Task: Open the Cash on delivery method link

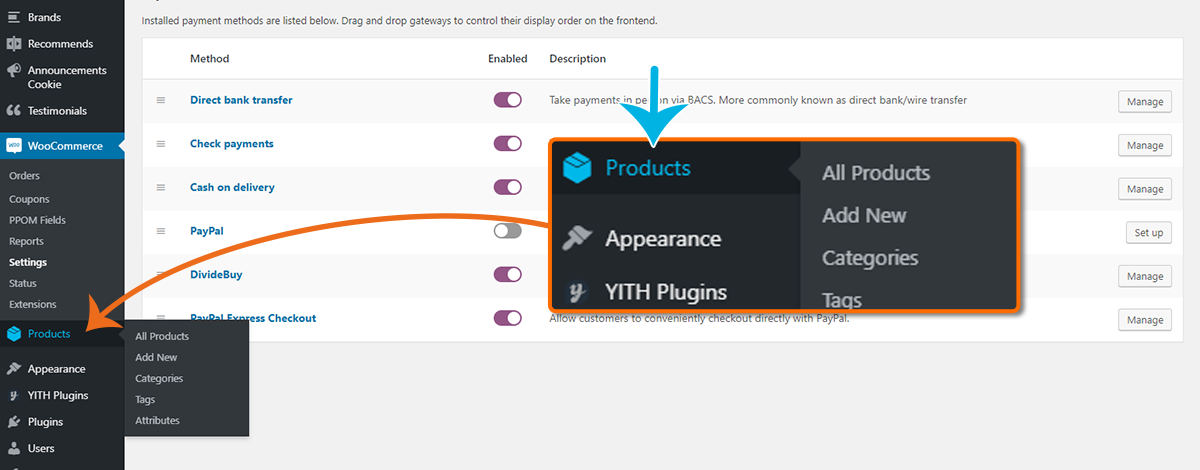Action: (232, 187)
